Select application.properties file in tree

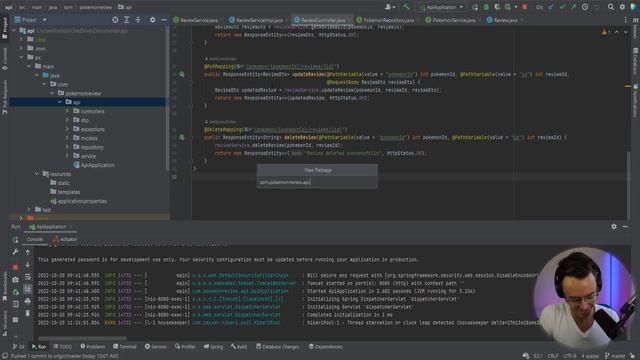tap(78, 201)
